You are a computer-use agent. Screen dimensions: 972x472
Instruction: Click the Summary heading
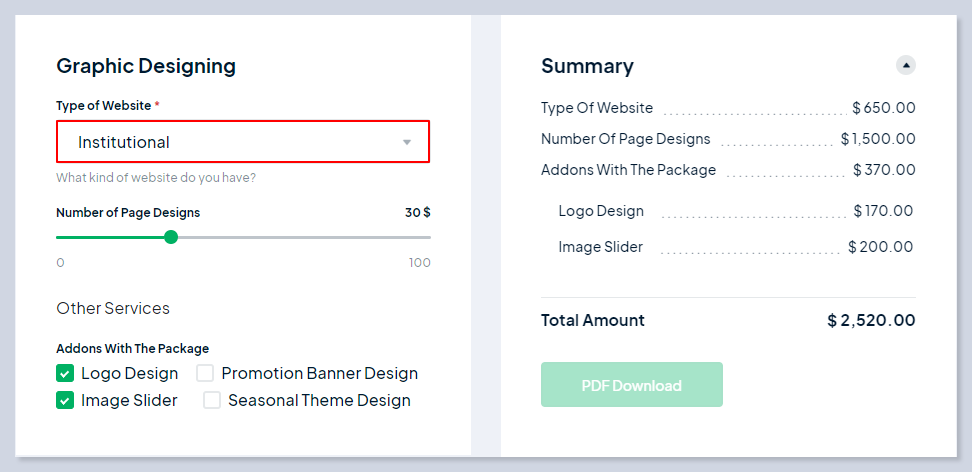click(x=587, y=66)
